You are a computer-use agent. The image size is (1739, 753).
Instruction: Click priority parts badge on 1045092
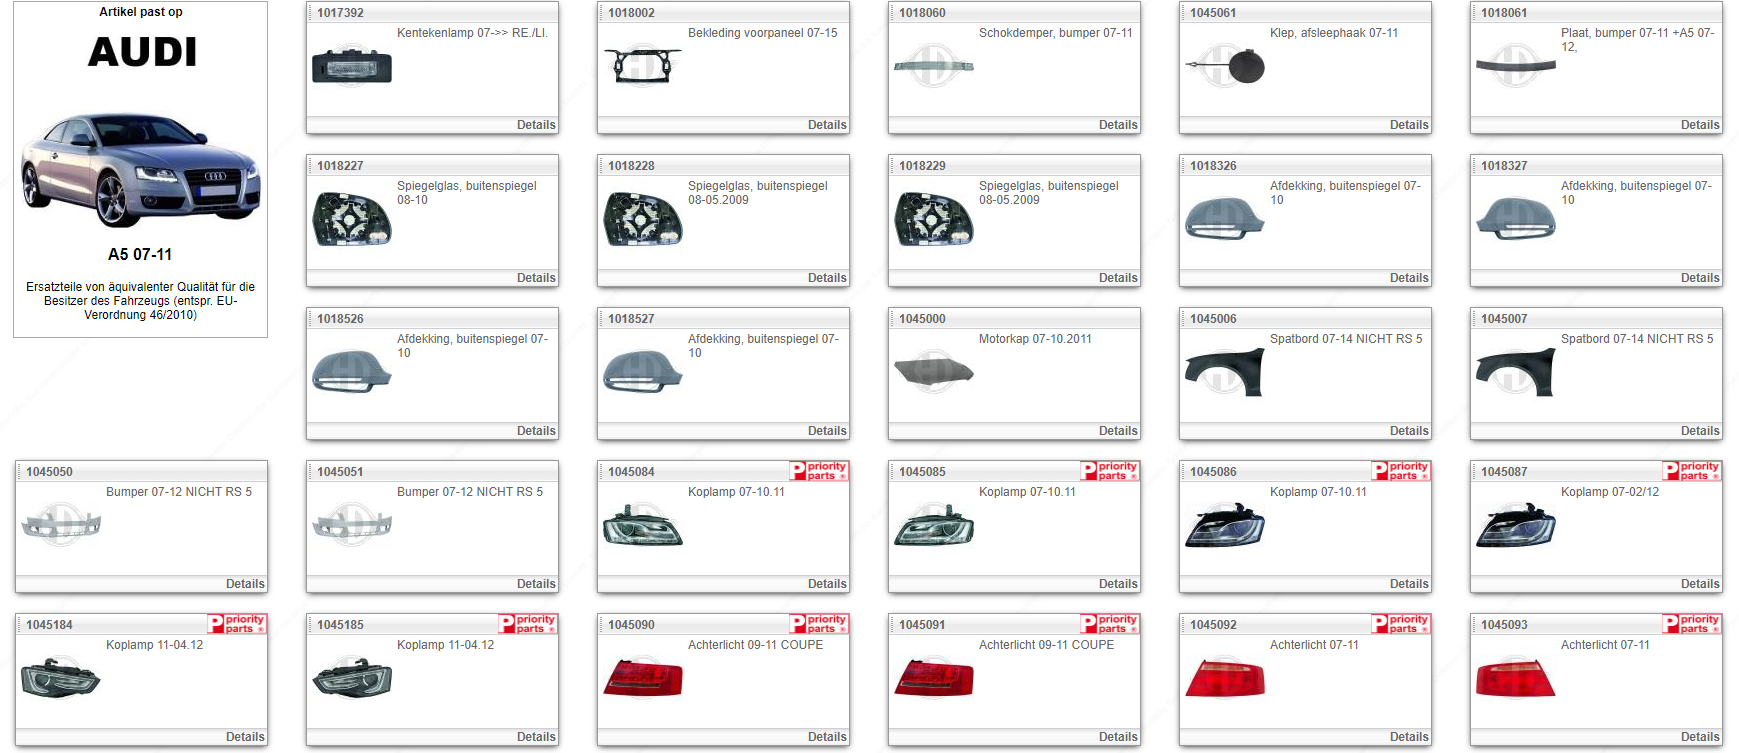(x=1401, y=624)
